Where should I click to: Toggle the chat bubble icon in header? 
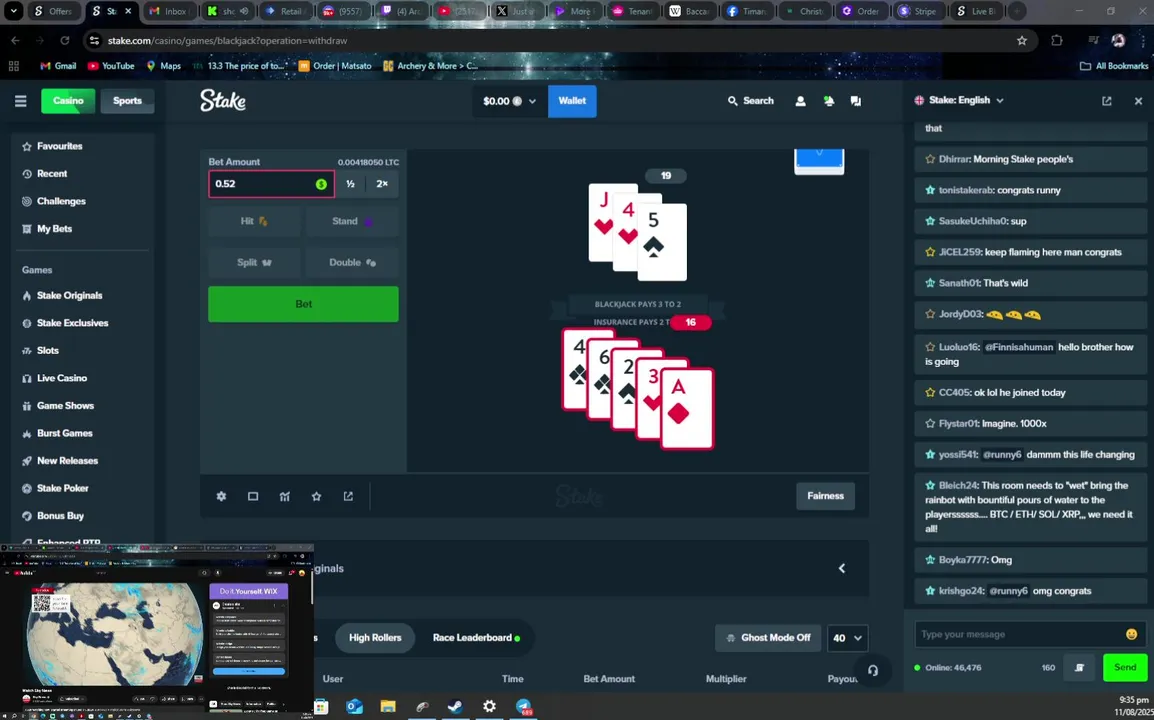pos(855,101)
